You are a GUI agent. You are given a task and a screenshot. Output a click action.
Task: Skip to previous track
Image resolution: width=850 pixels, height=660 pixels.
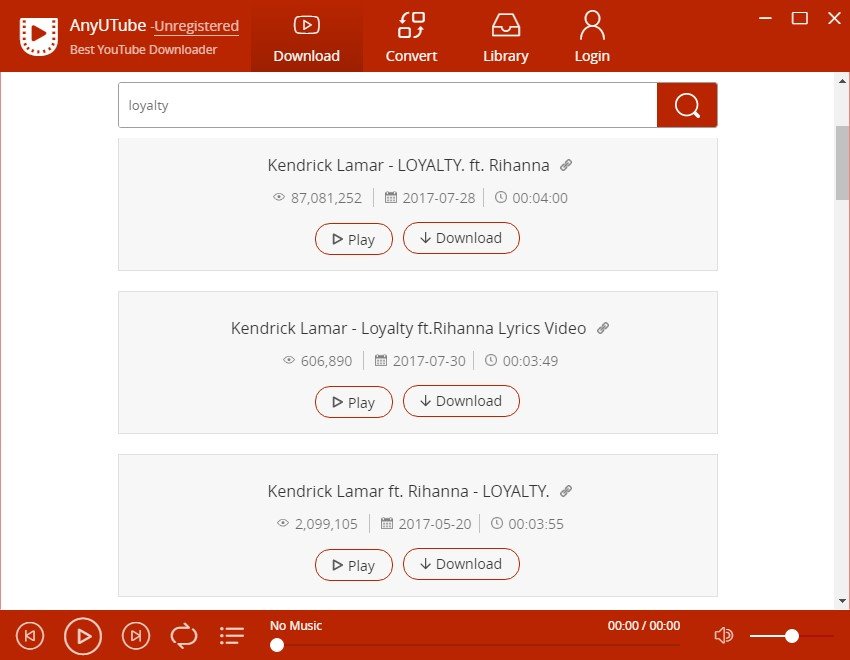click(30, 636)
